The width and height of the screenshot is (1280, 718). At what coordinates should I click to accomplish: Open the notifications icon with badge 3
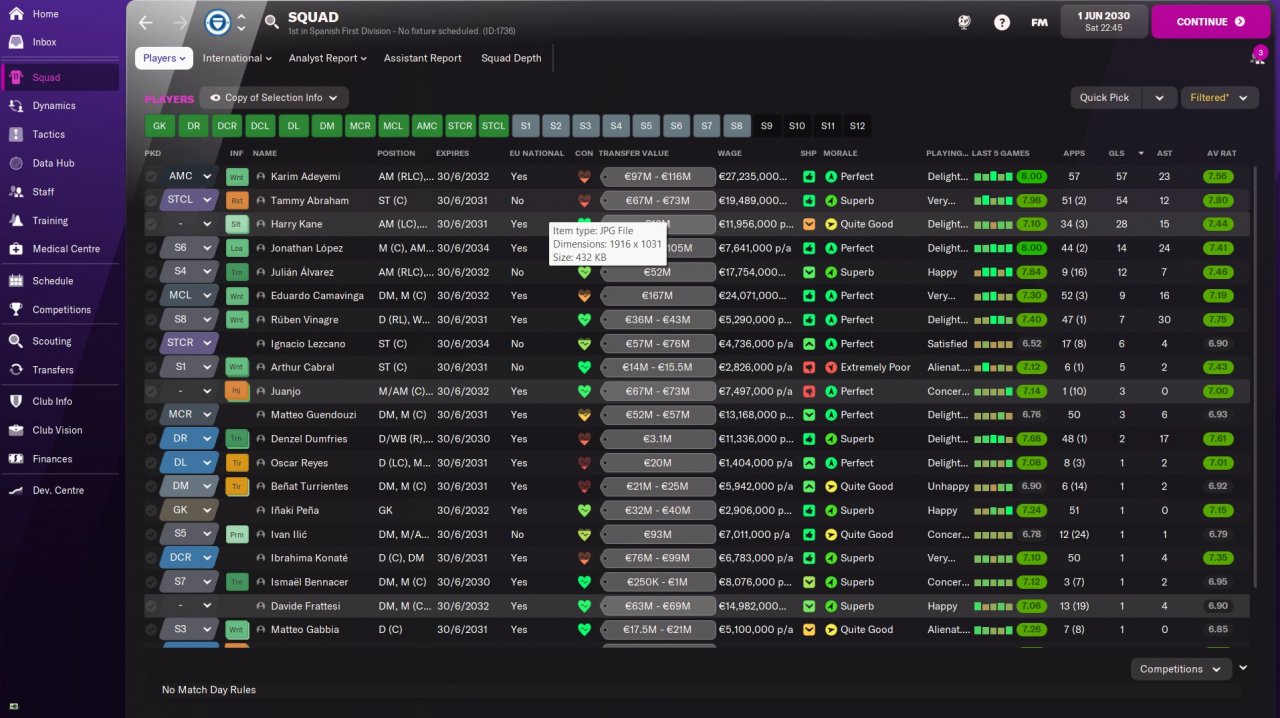(x=1257, y=56)
